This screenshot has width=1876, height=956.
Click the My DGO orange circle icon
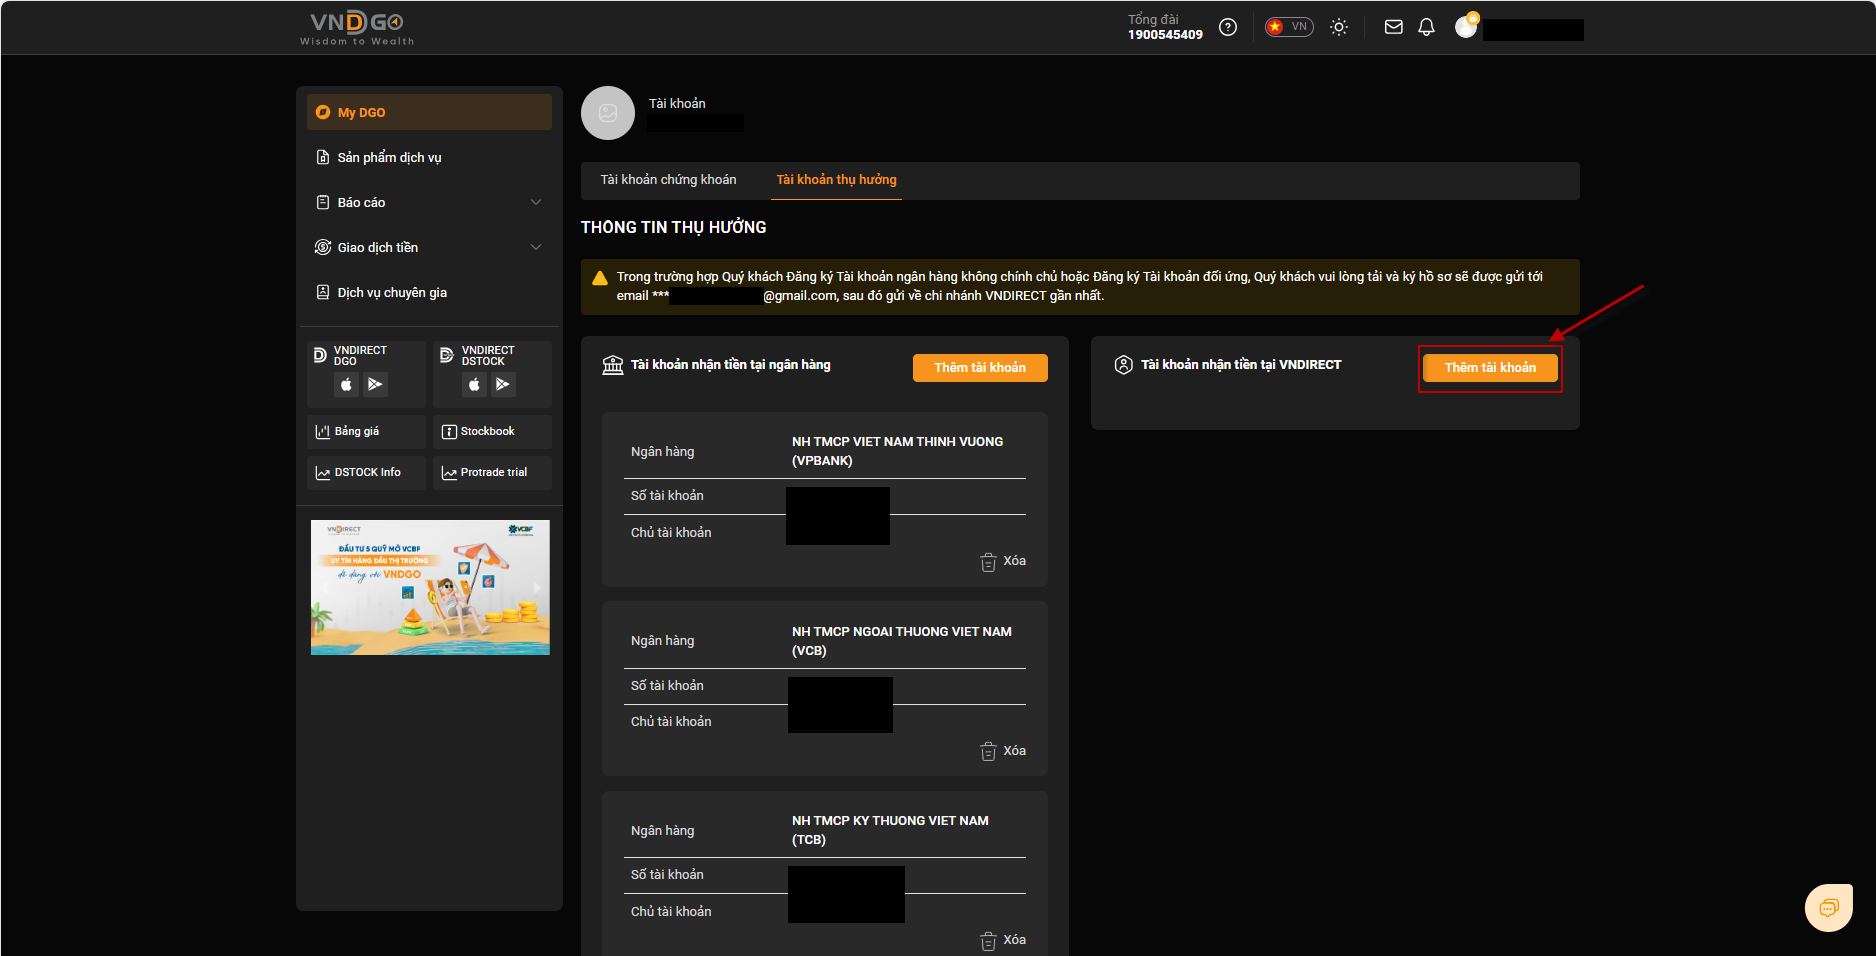pos(323,112)
